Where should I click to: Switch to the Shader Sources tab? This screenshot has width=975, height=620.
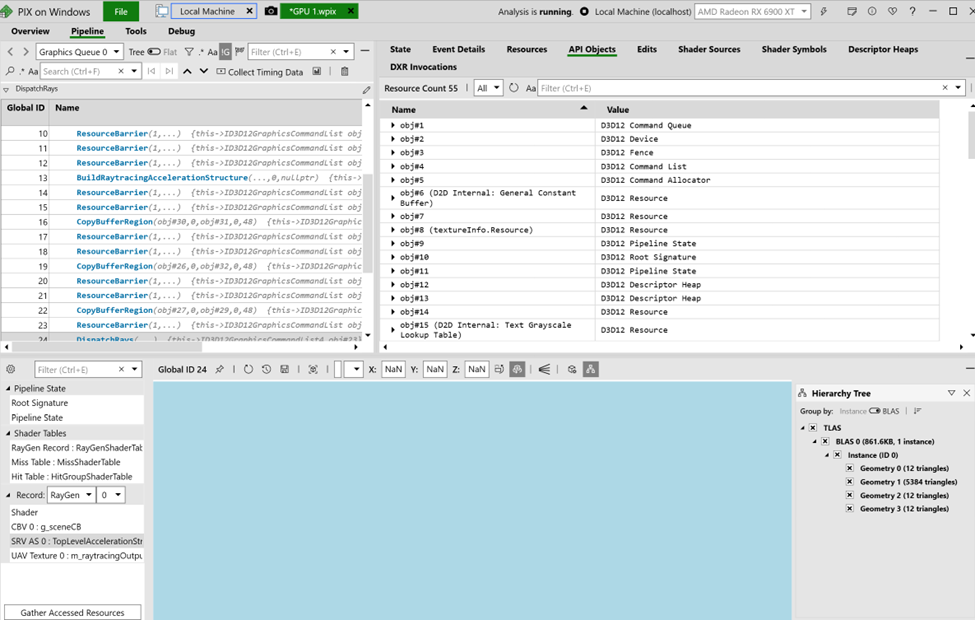(709, 49)
